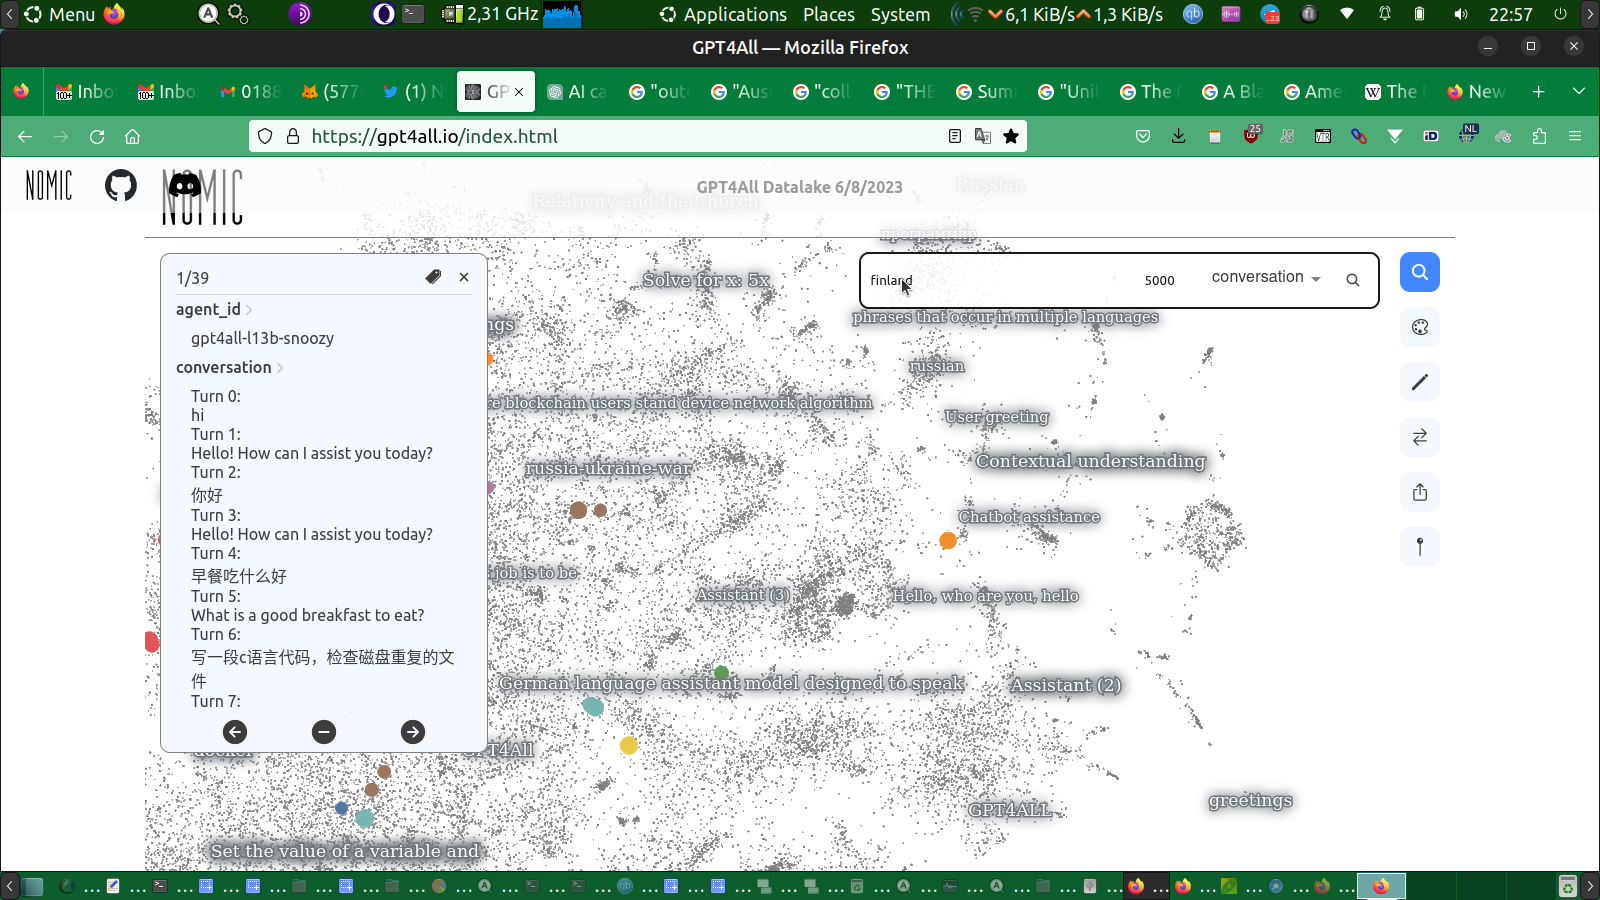The height and width of the screenshot is (900, 1600).
Task: Click the swap arrows icon in right toolbar
Action: [1419, 437]
